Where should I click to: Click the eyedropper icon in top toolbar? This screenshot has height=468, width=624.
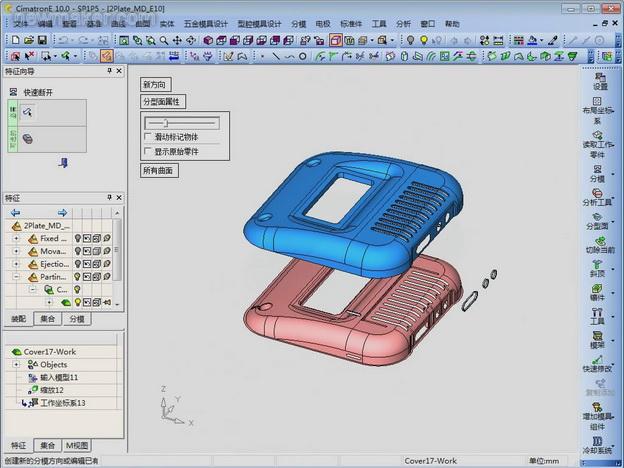pyautogui.click(x=553, y=40)
